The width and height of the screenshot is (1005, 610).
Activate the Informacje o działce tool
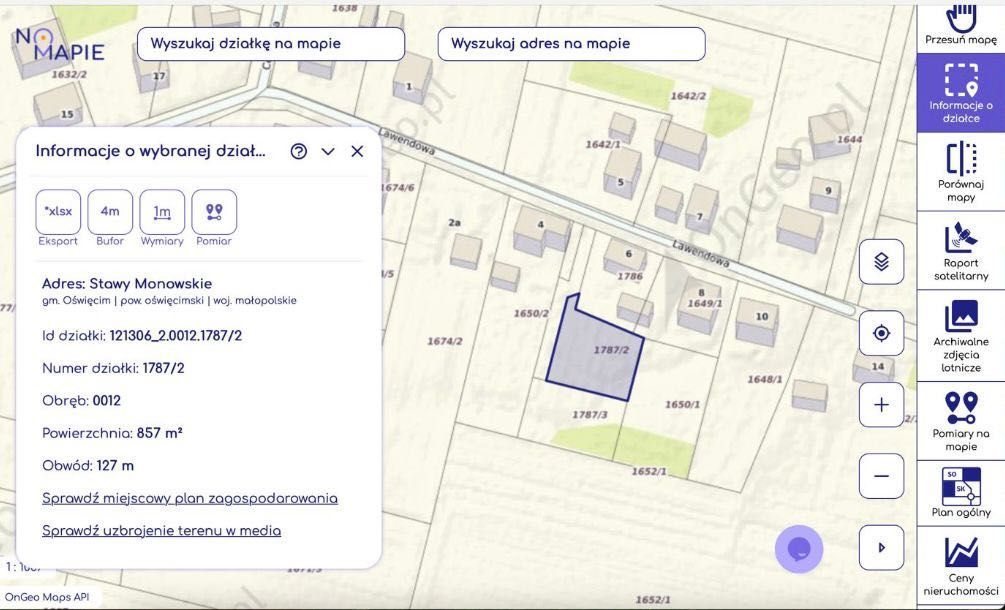click(x=960, y=93)
